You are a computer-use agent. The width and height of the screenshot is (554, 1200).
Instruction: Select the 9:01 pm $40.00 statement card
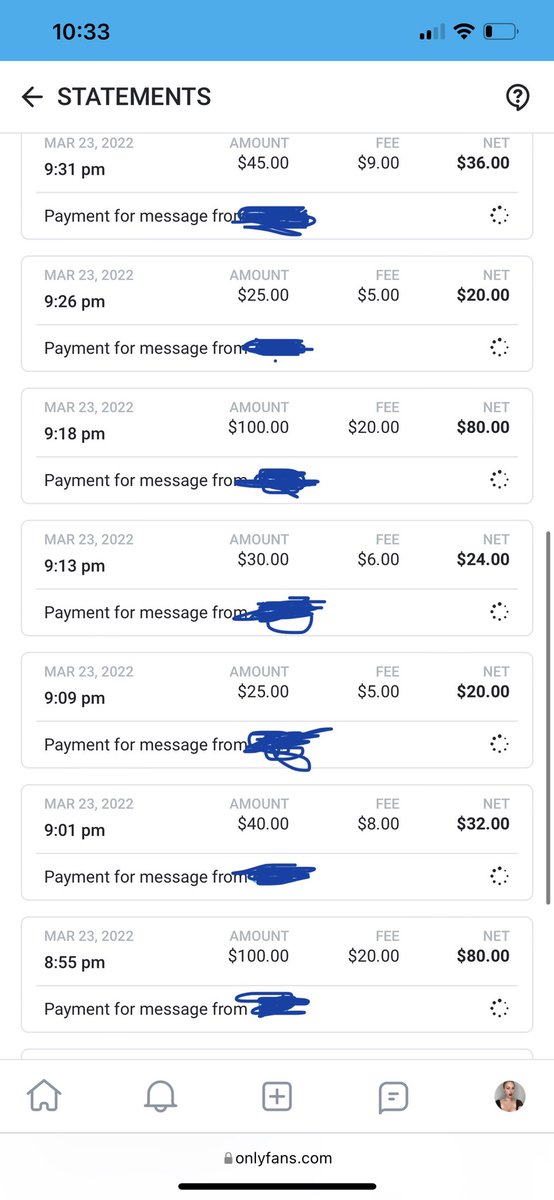[x=277, y=843]
